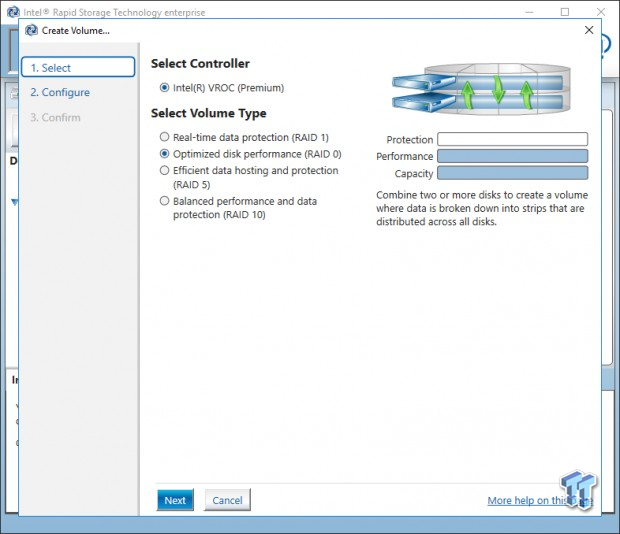
Task: Close the Create Volume dialog
Action: [589, 30]
